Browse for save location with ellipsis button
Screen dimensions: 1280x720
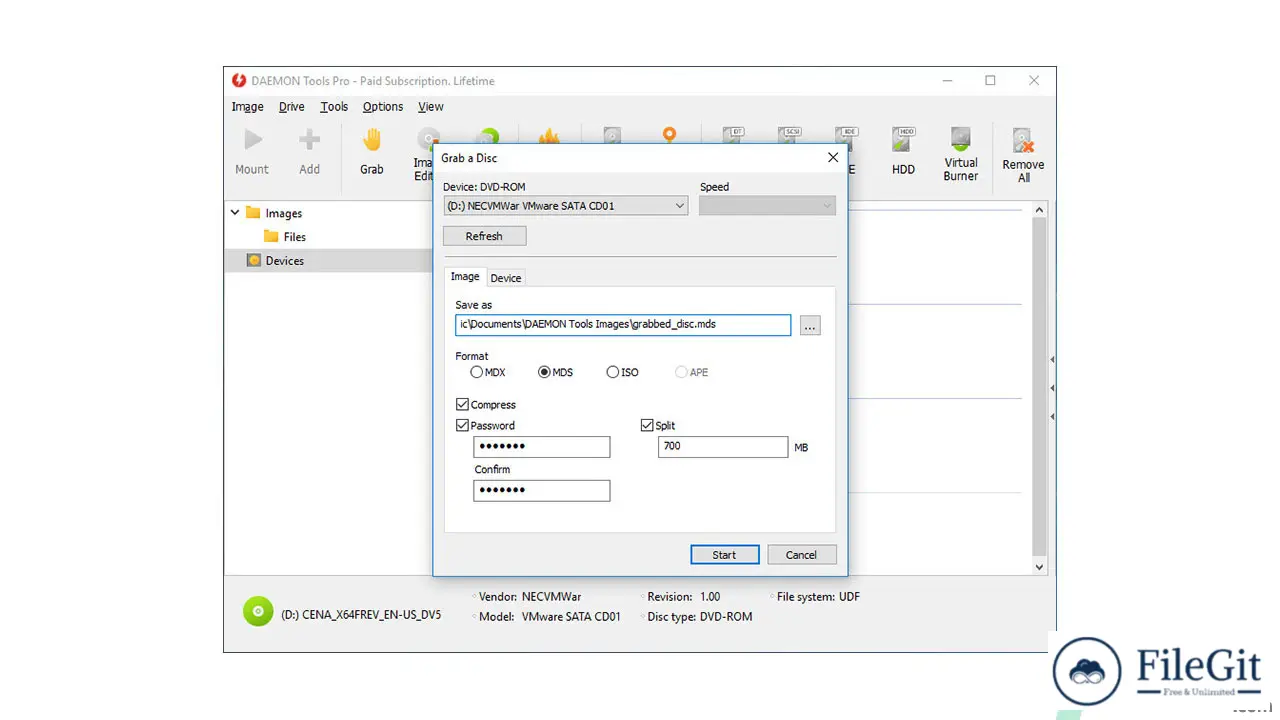pyautogui.click(x=810, y=325)
